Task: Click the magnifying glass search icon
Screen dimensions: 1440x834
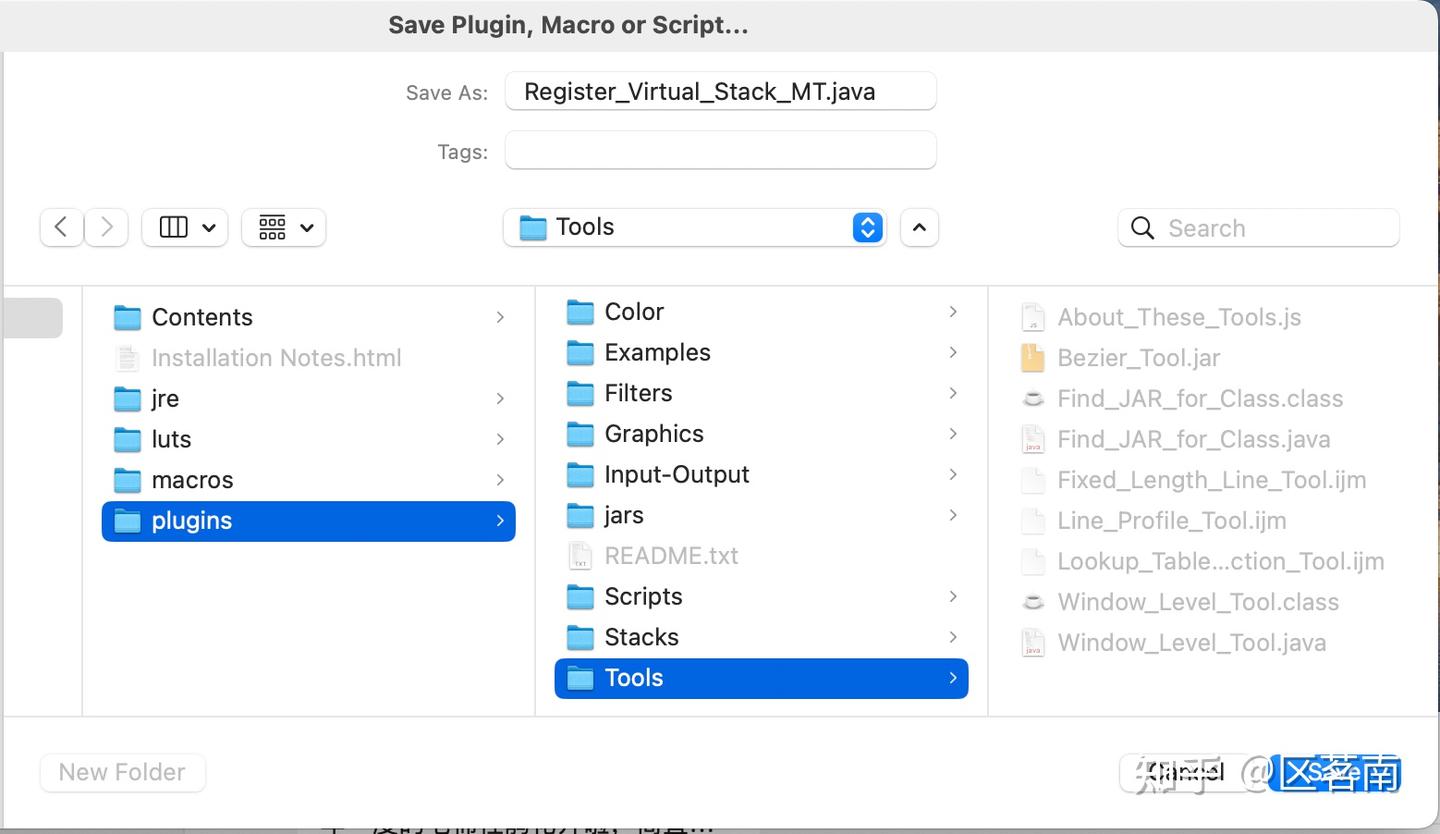Action: tap(1142, 228)
